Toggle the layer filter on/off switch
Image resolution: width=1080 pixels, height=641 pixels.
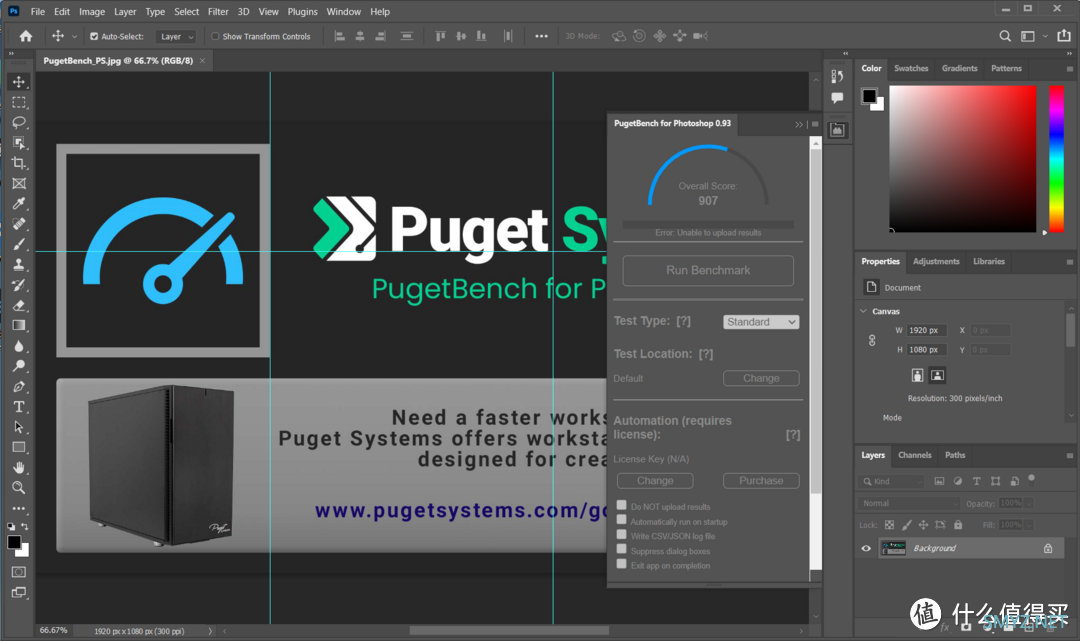point(1031,479)
